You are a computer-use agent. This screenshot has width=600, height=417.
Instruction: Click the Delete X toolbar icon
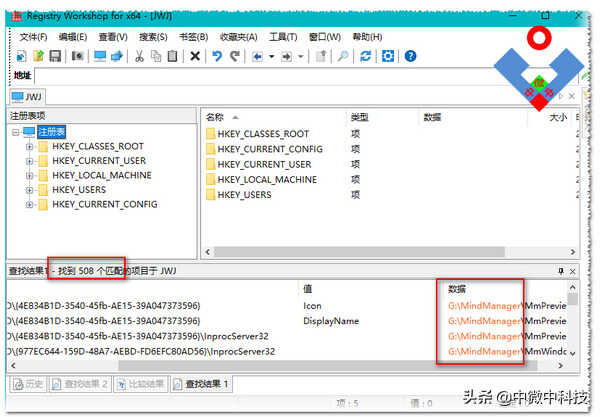pyautogui.click(x=195, y=56)
